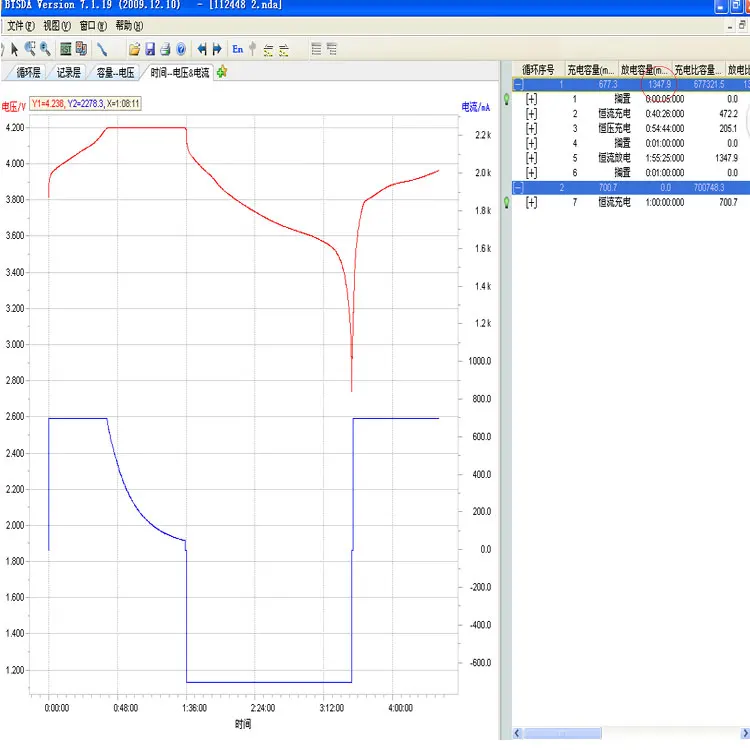Click the left arrow of horizontal scrollbar
750x750 pixels.
click(517, 734)
